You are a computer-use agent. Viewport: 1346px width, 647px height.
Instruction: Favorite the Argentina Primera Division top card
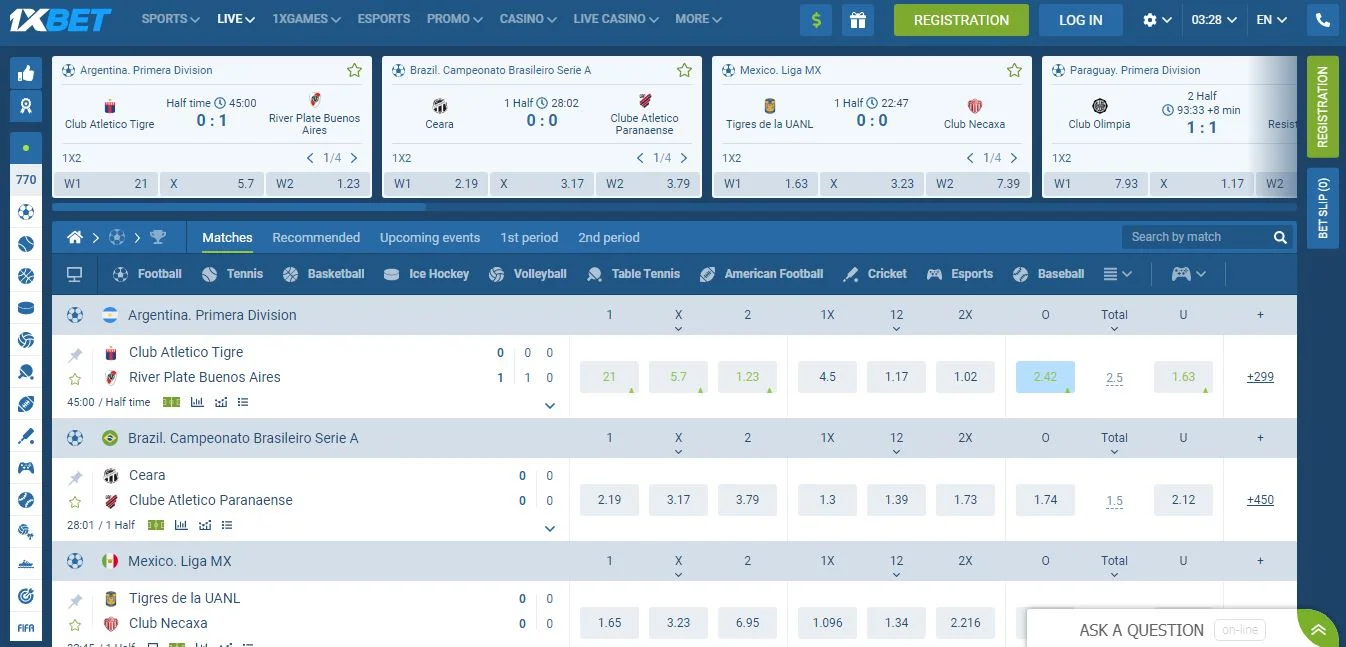[354, 70]
